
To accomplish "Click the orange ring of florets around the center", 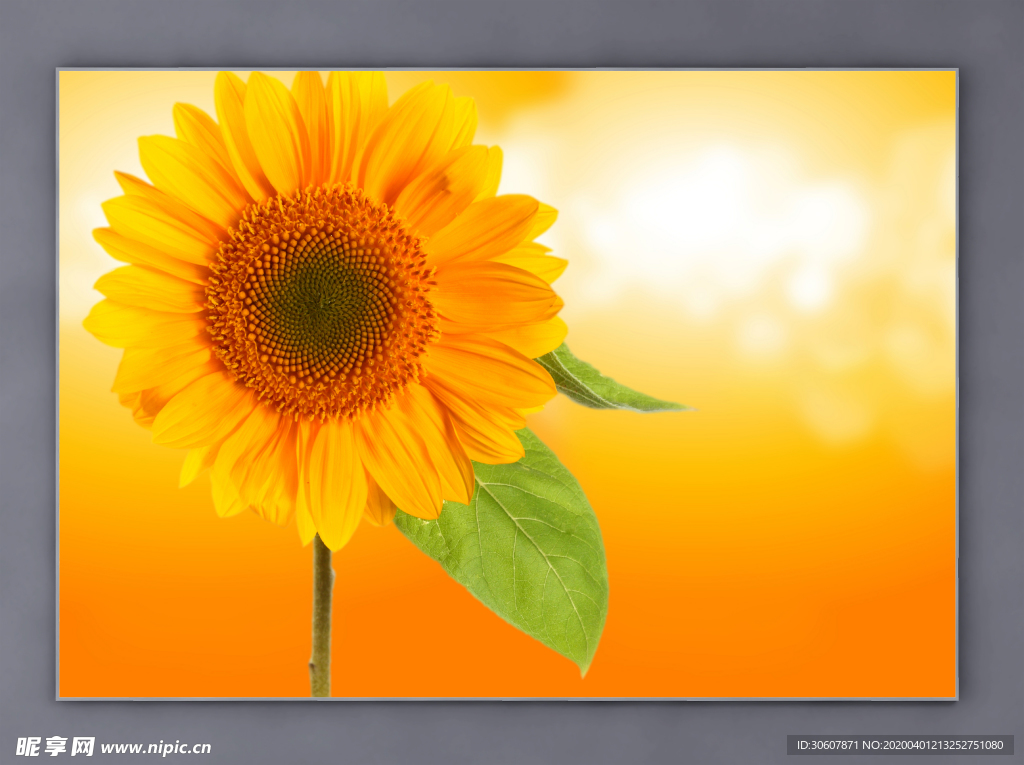I will click(x=240, y=330).
